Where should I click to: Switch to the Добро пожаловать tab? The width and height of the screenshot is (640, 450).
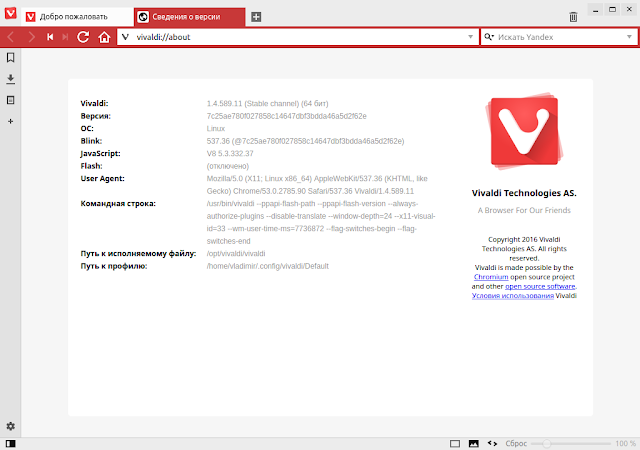click(x=78, y=17)
